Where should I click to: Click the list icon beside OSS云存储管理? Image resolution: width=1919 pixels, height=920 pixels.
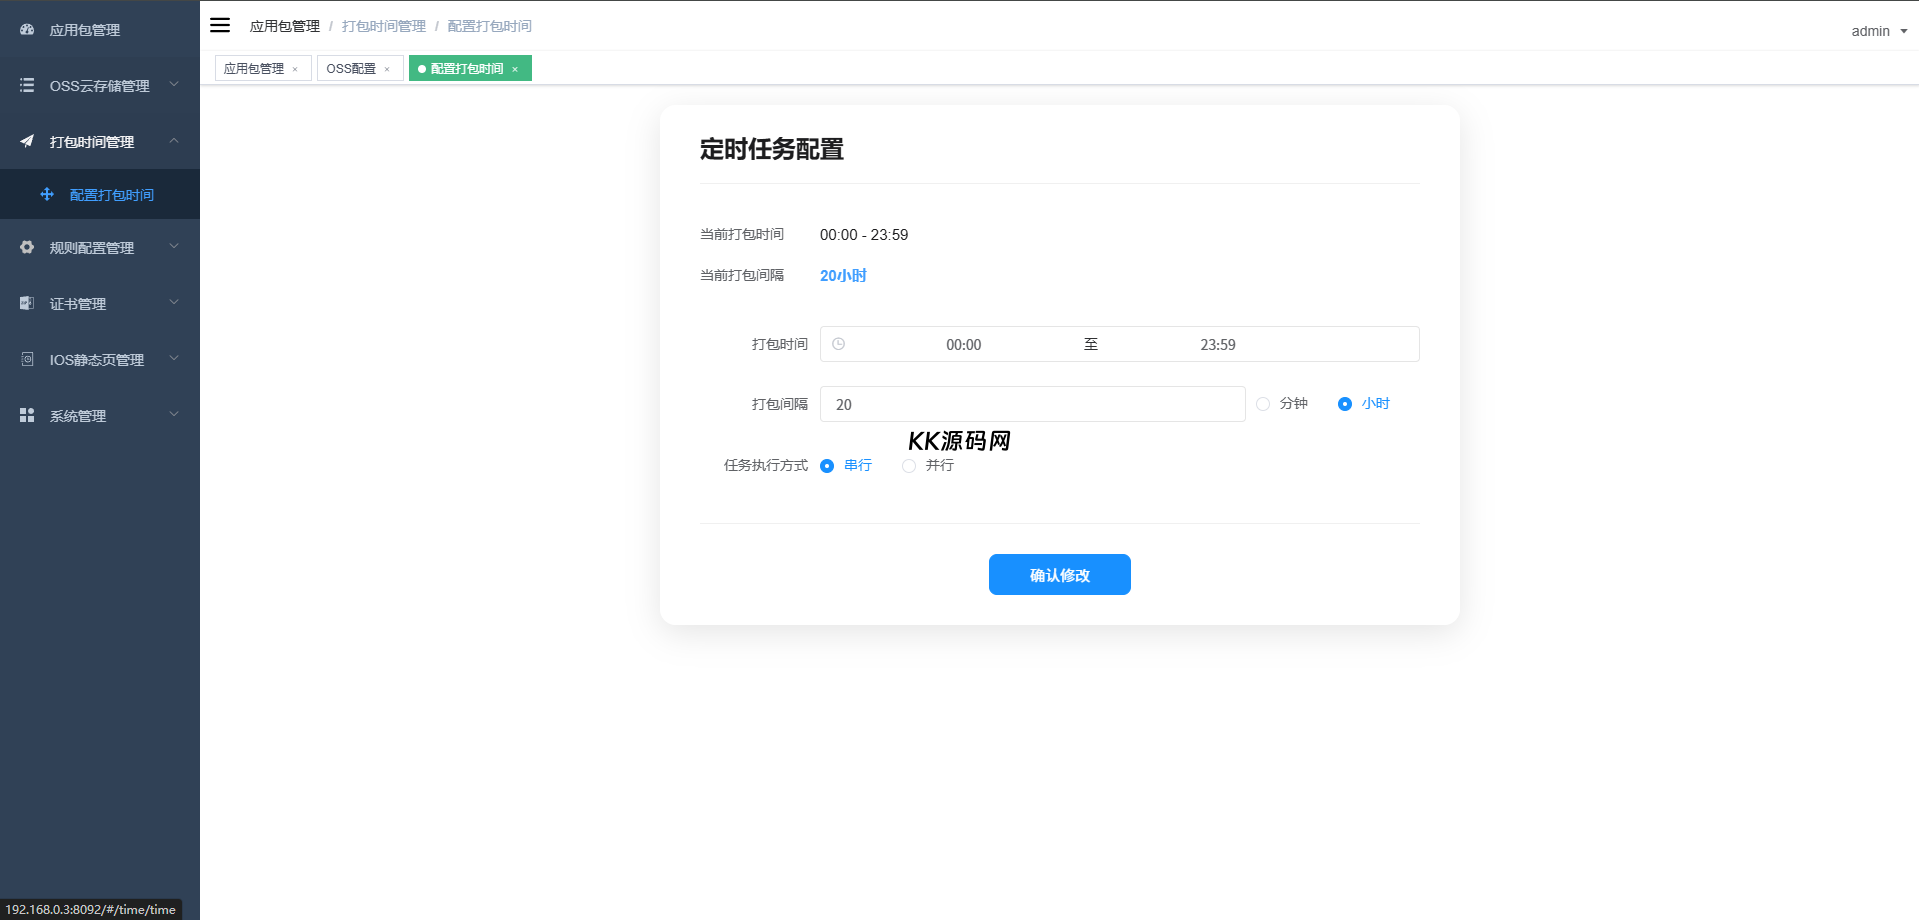coord(27,86)
